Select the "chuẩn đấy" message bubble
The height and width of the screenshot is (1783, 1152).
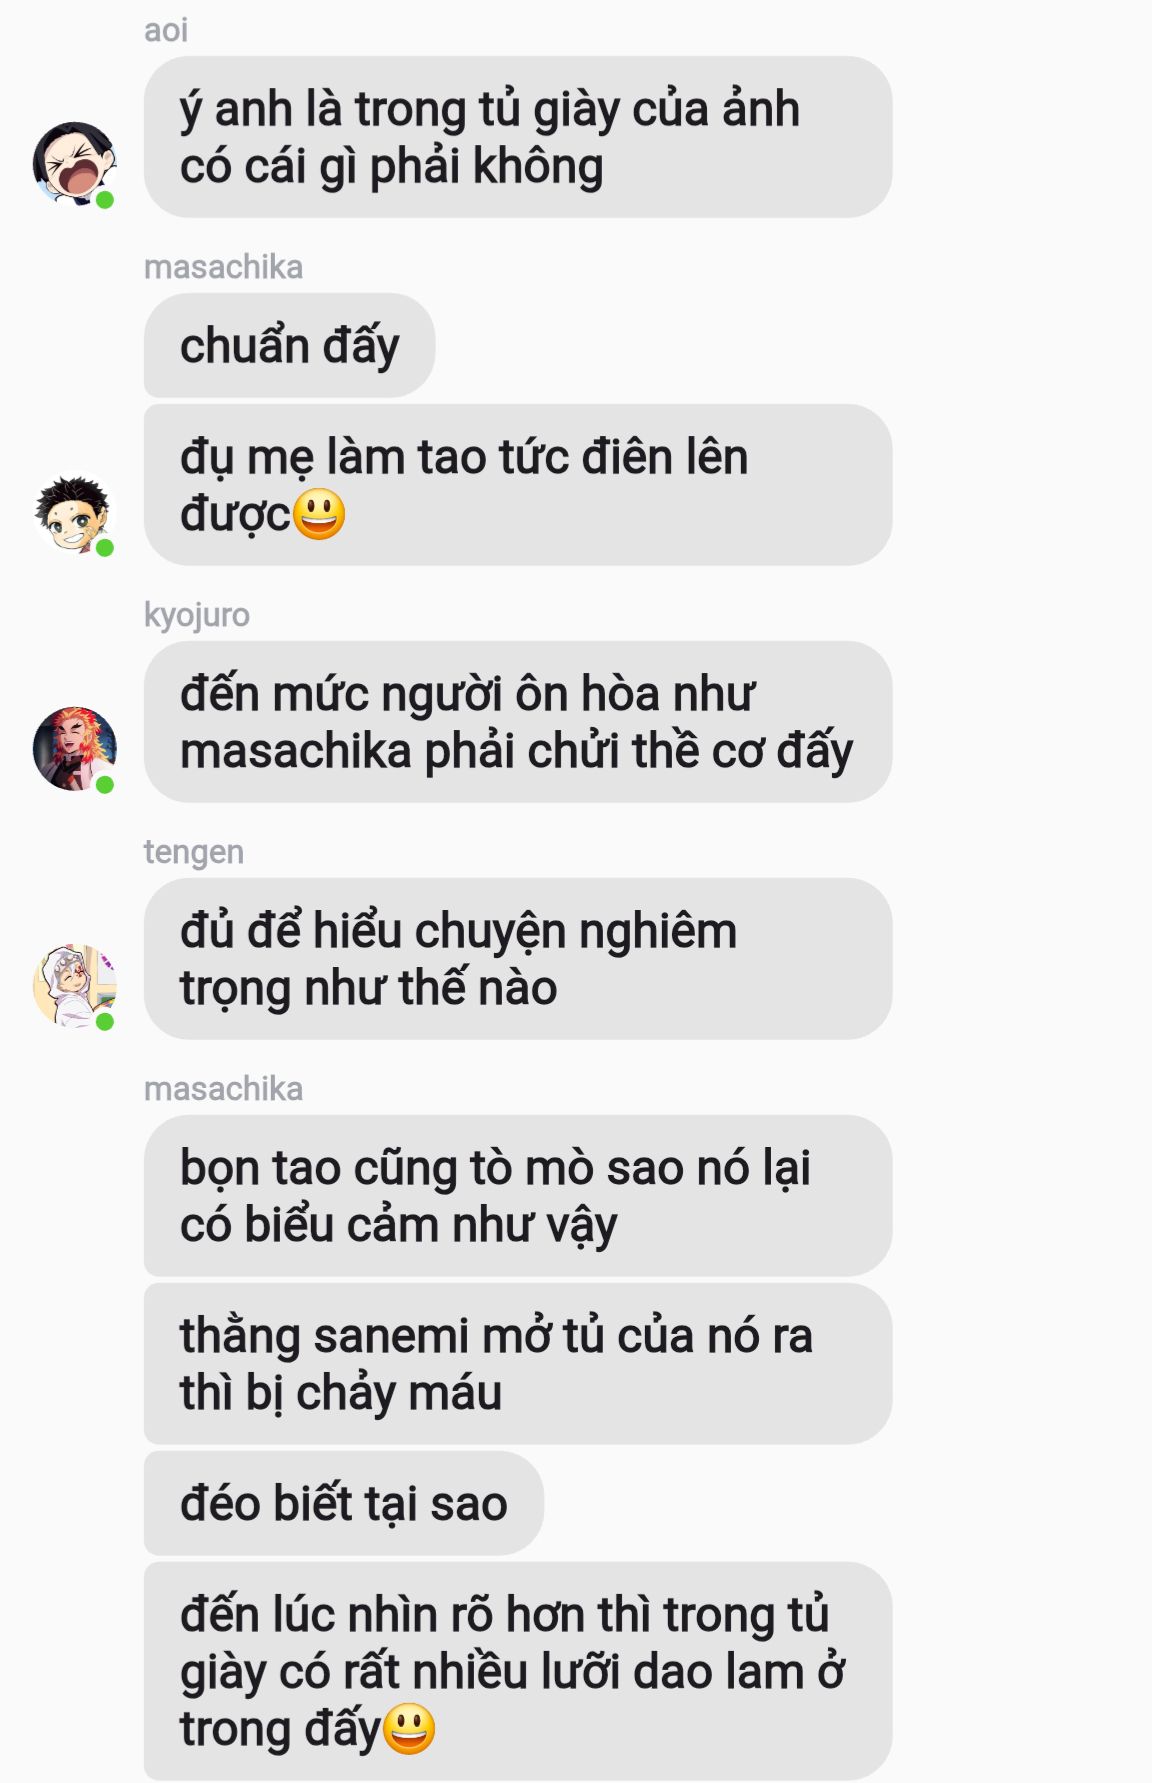(x=290, y=345)
